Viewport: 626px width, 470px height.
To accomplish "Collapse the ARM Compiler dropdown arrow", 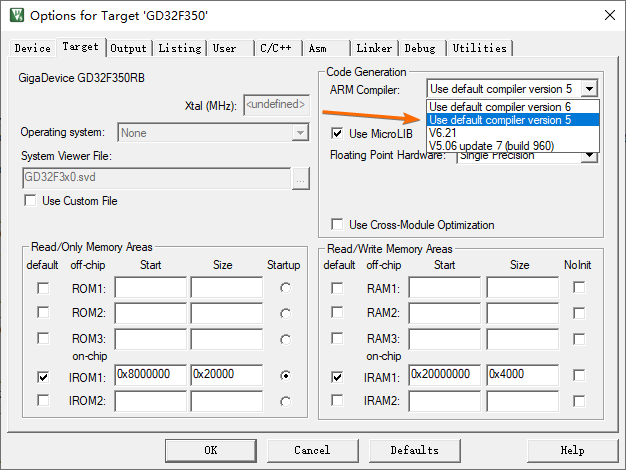I will tap(589, 89).
